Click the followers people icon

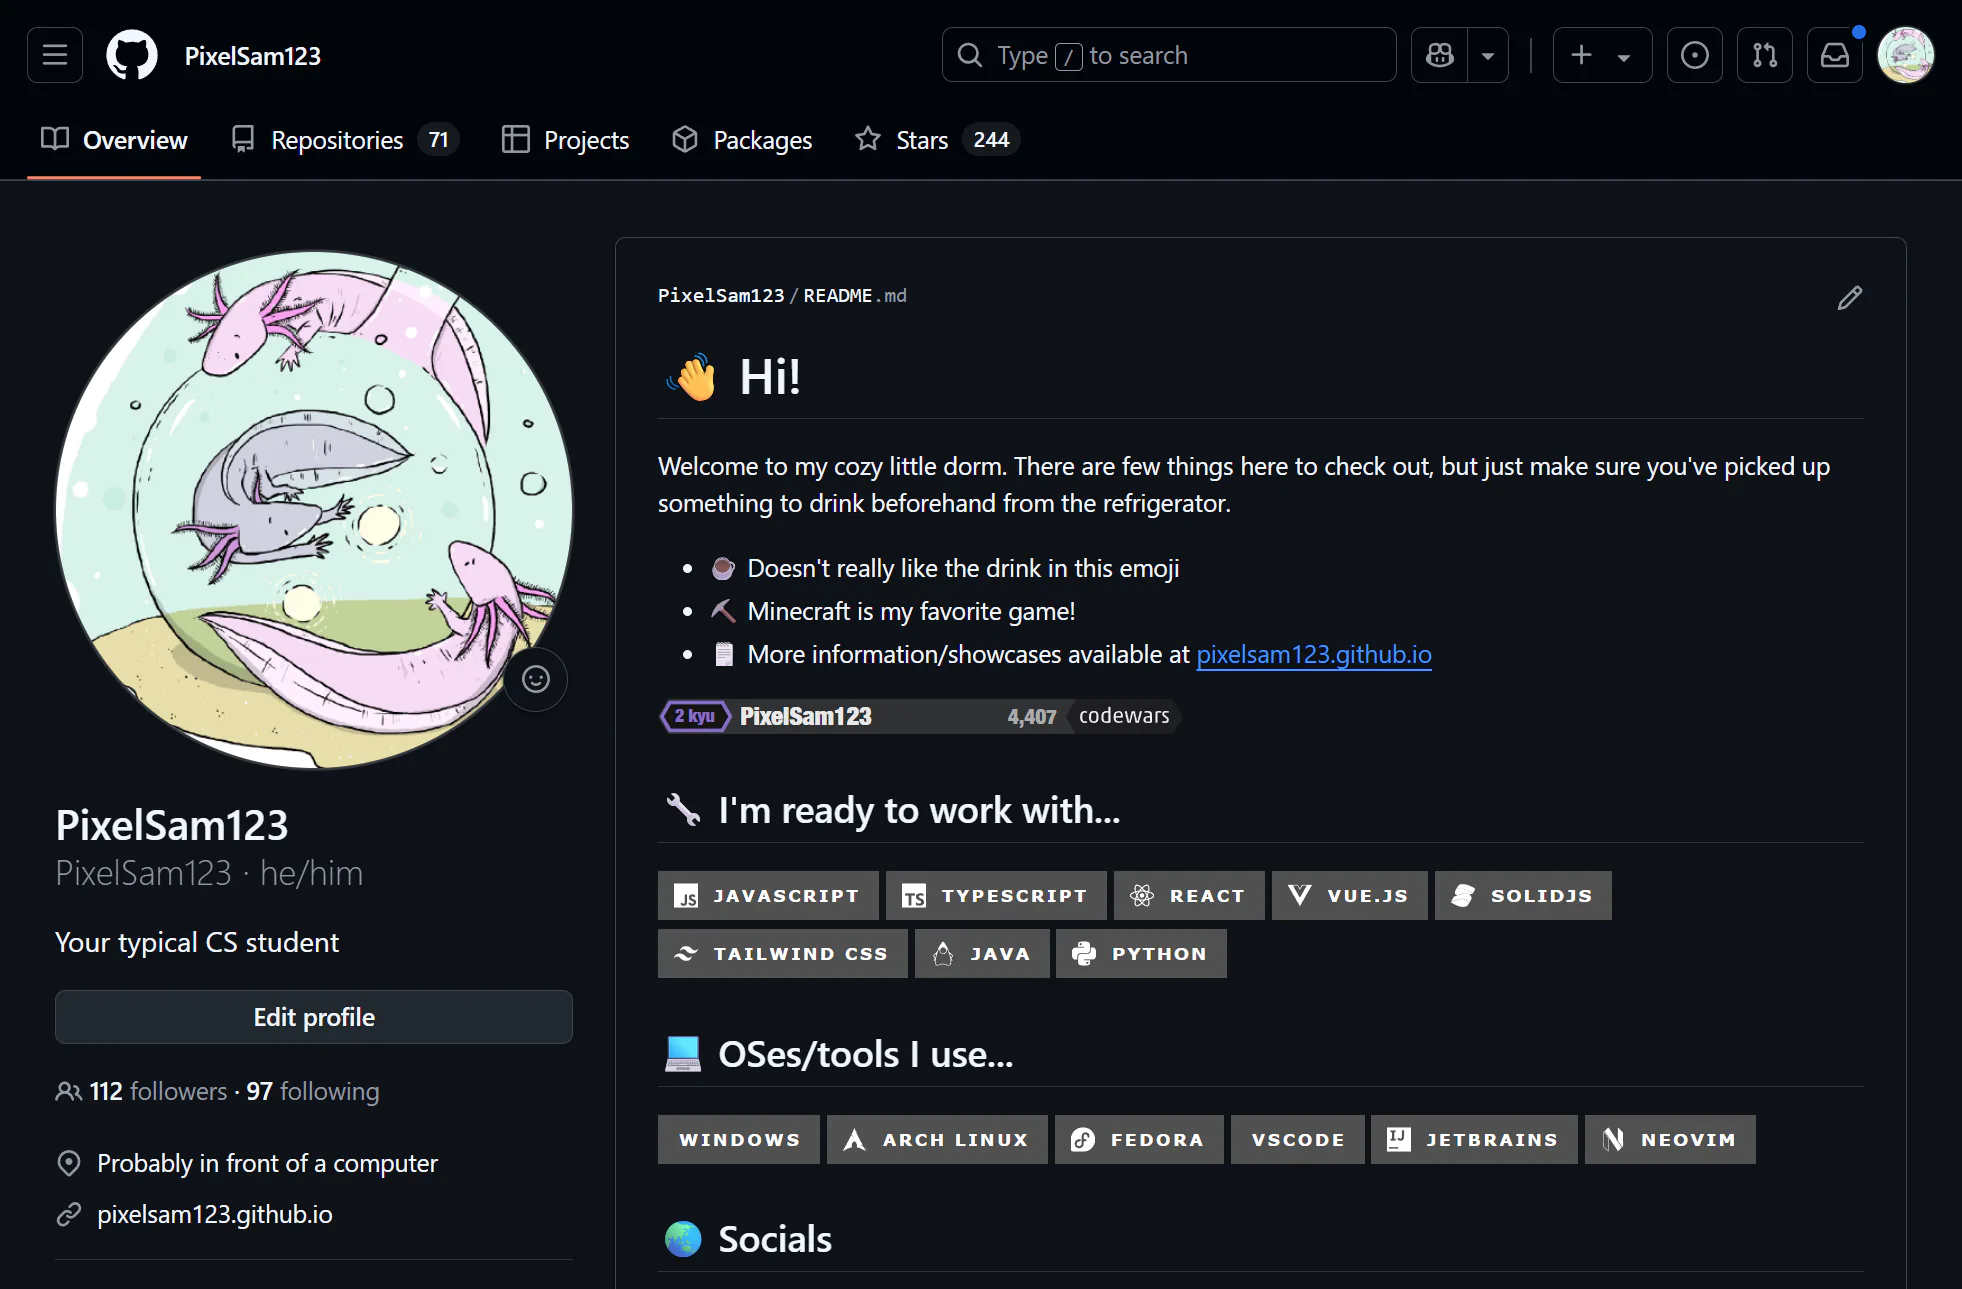69,1091
